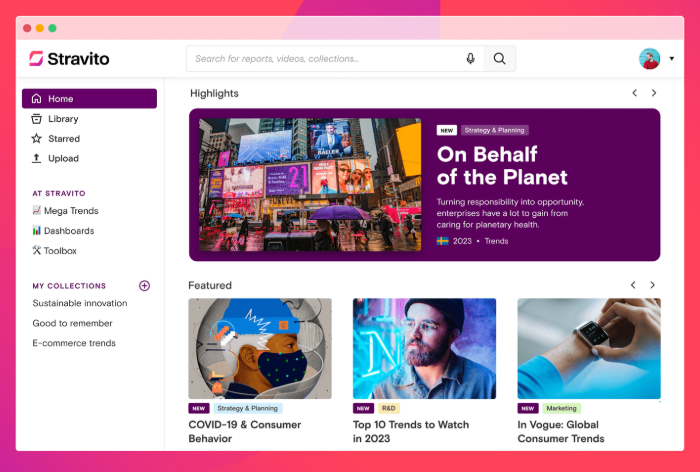Open the user profile avatar
700x472 pixels.
coord(649,59)
